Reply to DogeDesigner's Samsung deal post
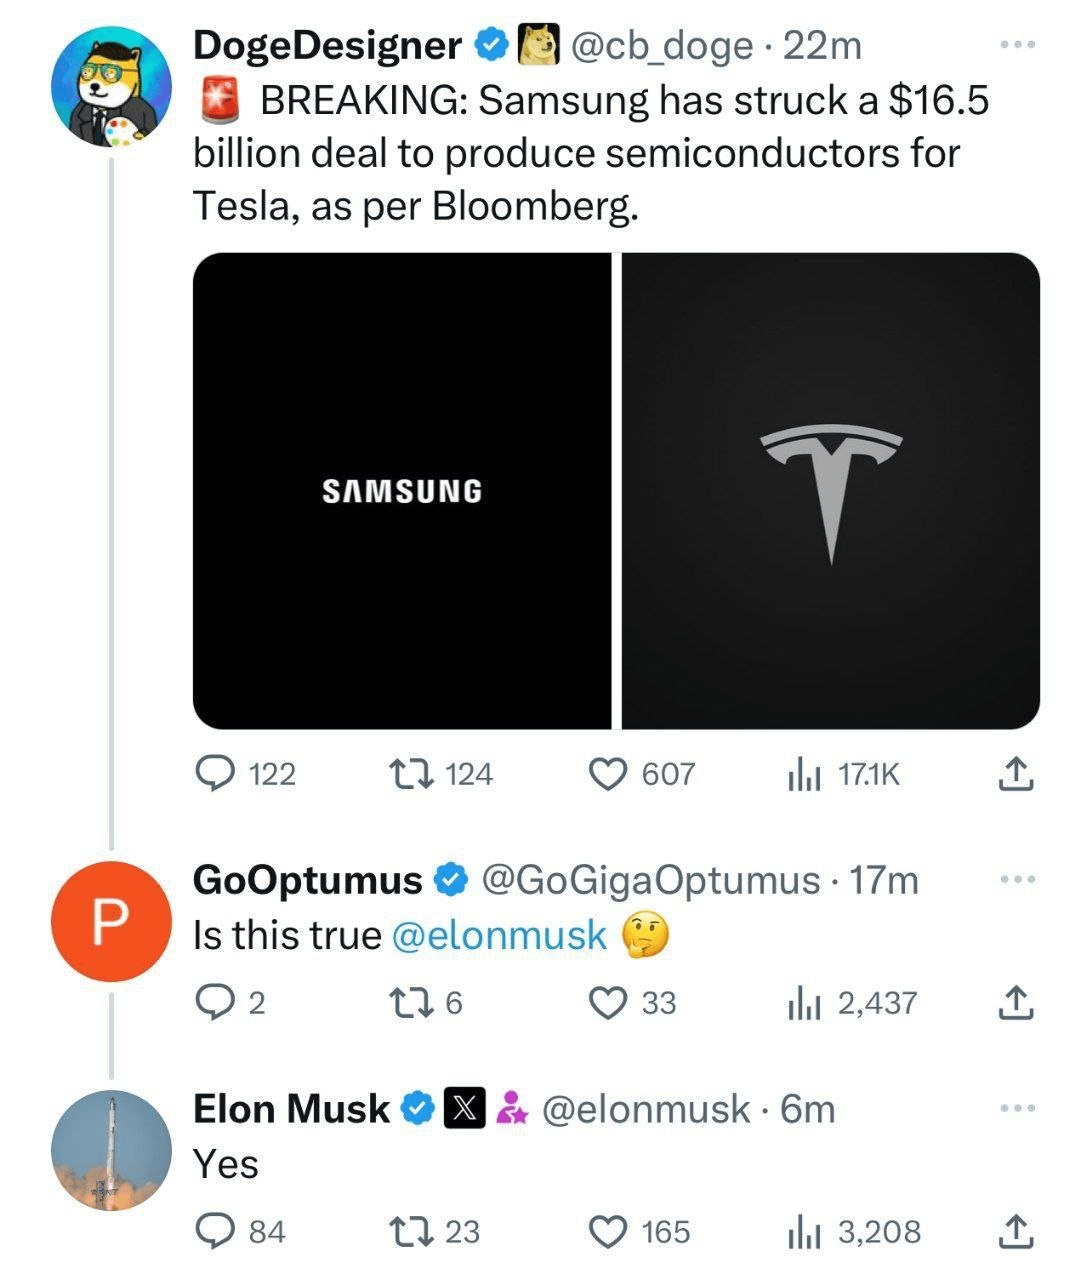Screen dimensions: 1092x1280 click(x=213, y=773)
